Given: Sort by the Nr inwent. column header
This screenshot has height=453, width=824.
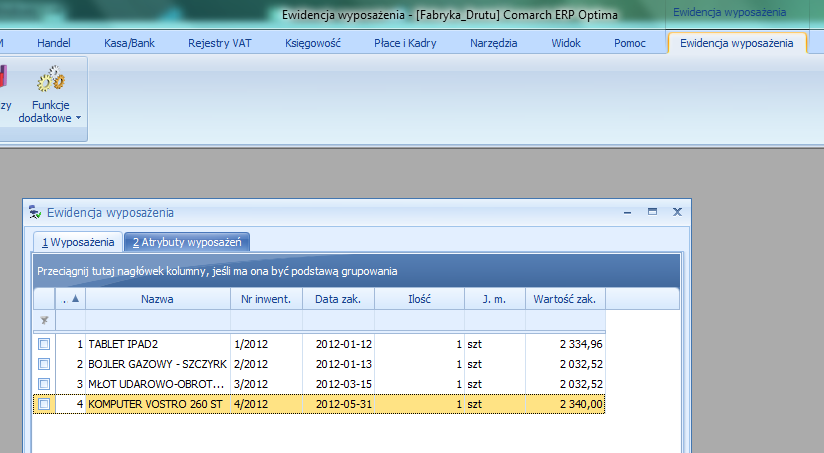Looking at the screenshot, I should 266,299.
